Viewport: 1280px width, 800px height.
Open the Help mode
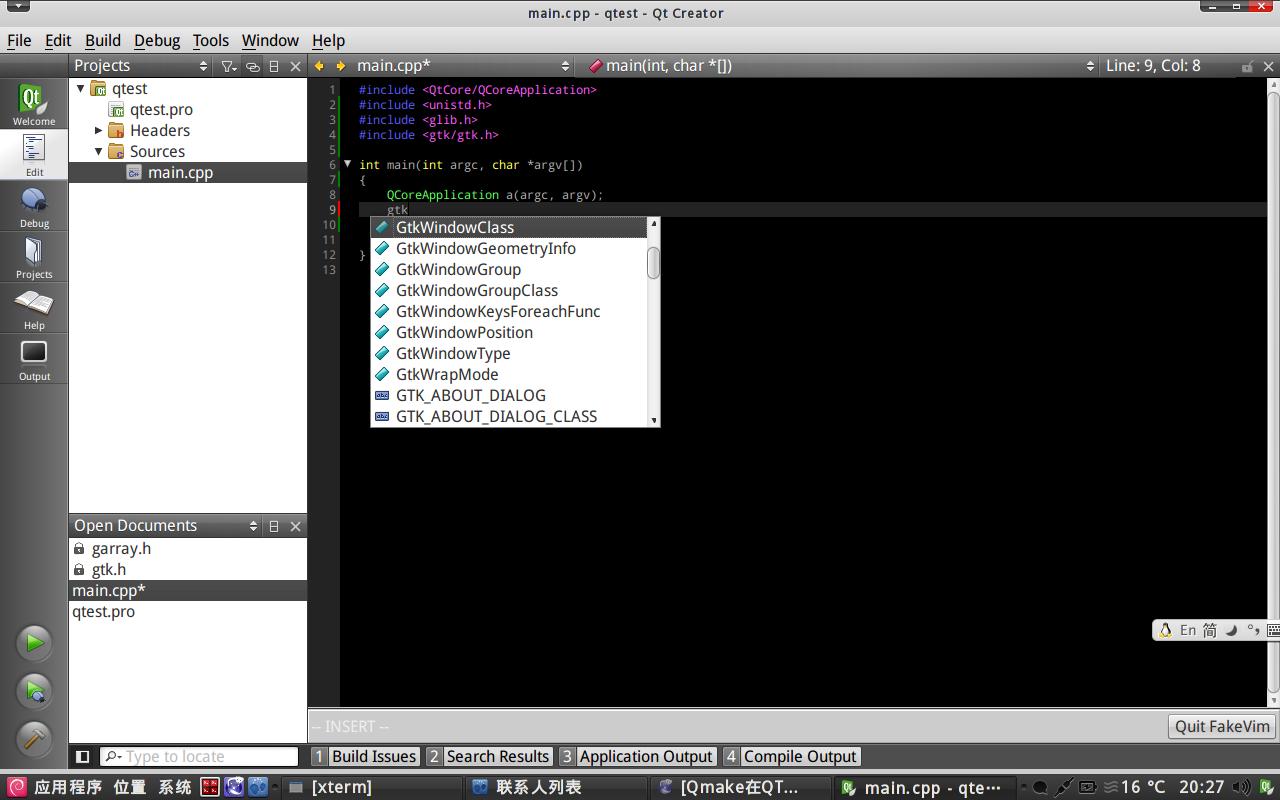click(34, 308)
